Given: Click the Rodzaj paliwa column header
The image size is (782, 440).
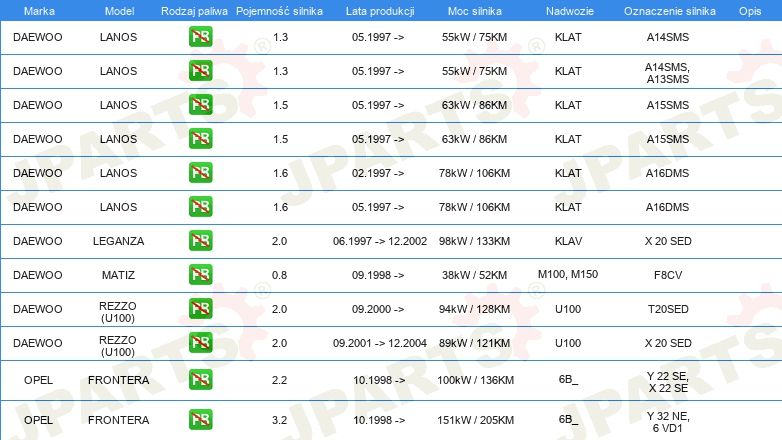Looking at the screenshot, I should pyautogui.click(x=194, y=11).
